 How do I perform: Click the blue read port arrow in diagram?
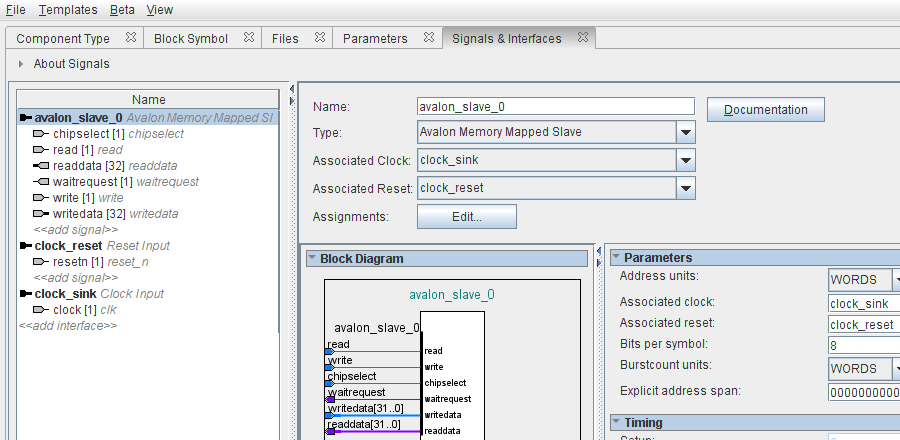coord(330,351)
